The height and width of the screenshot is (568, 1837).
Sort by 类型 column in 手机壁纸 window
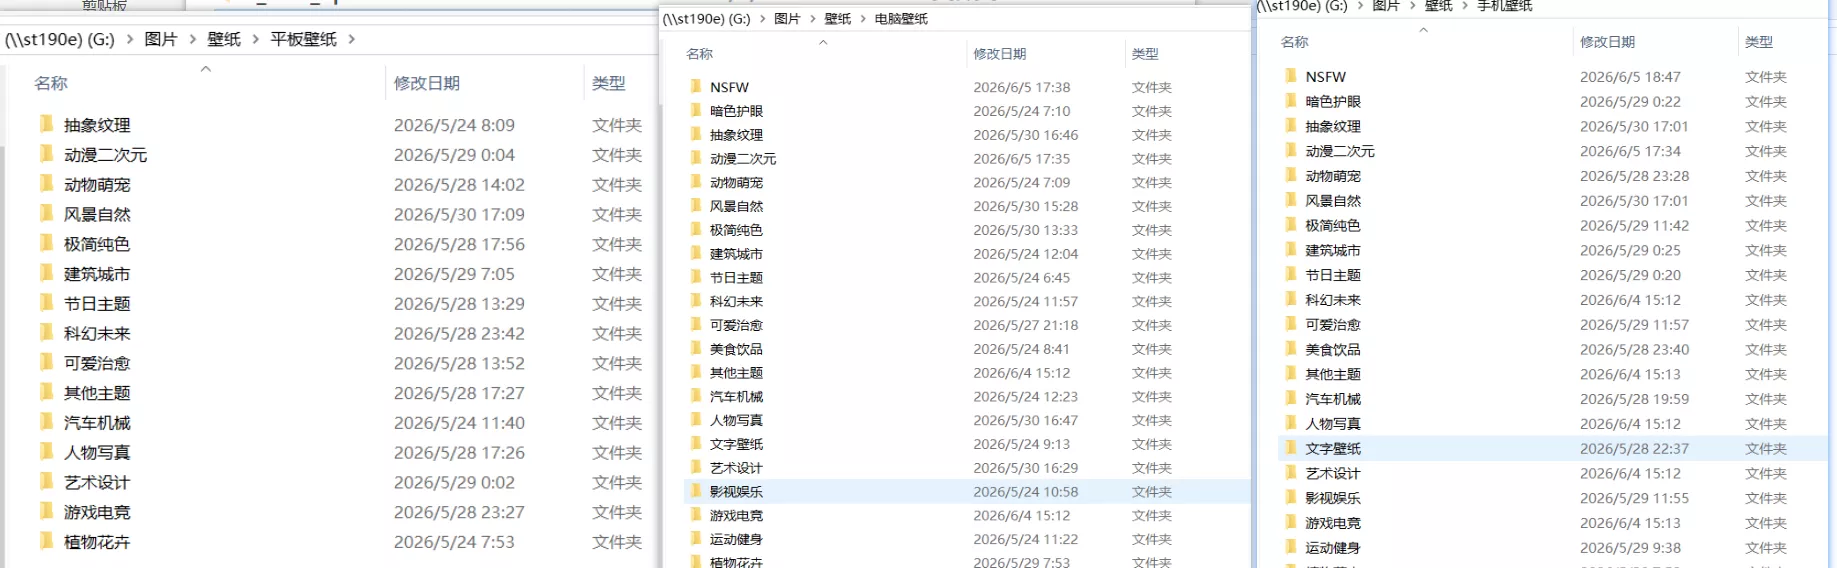coord(1759,42)
